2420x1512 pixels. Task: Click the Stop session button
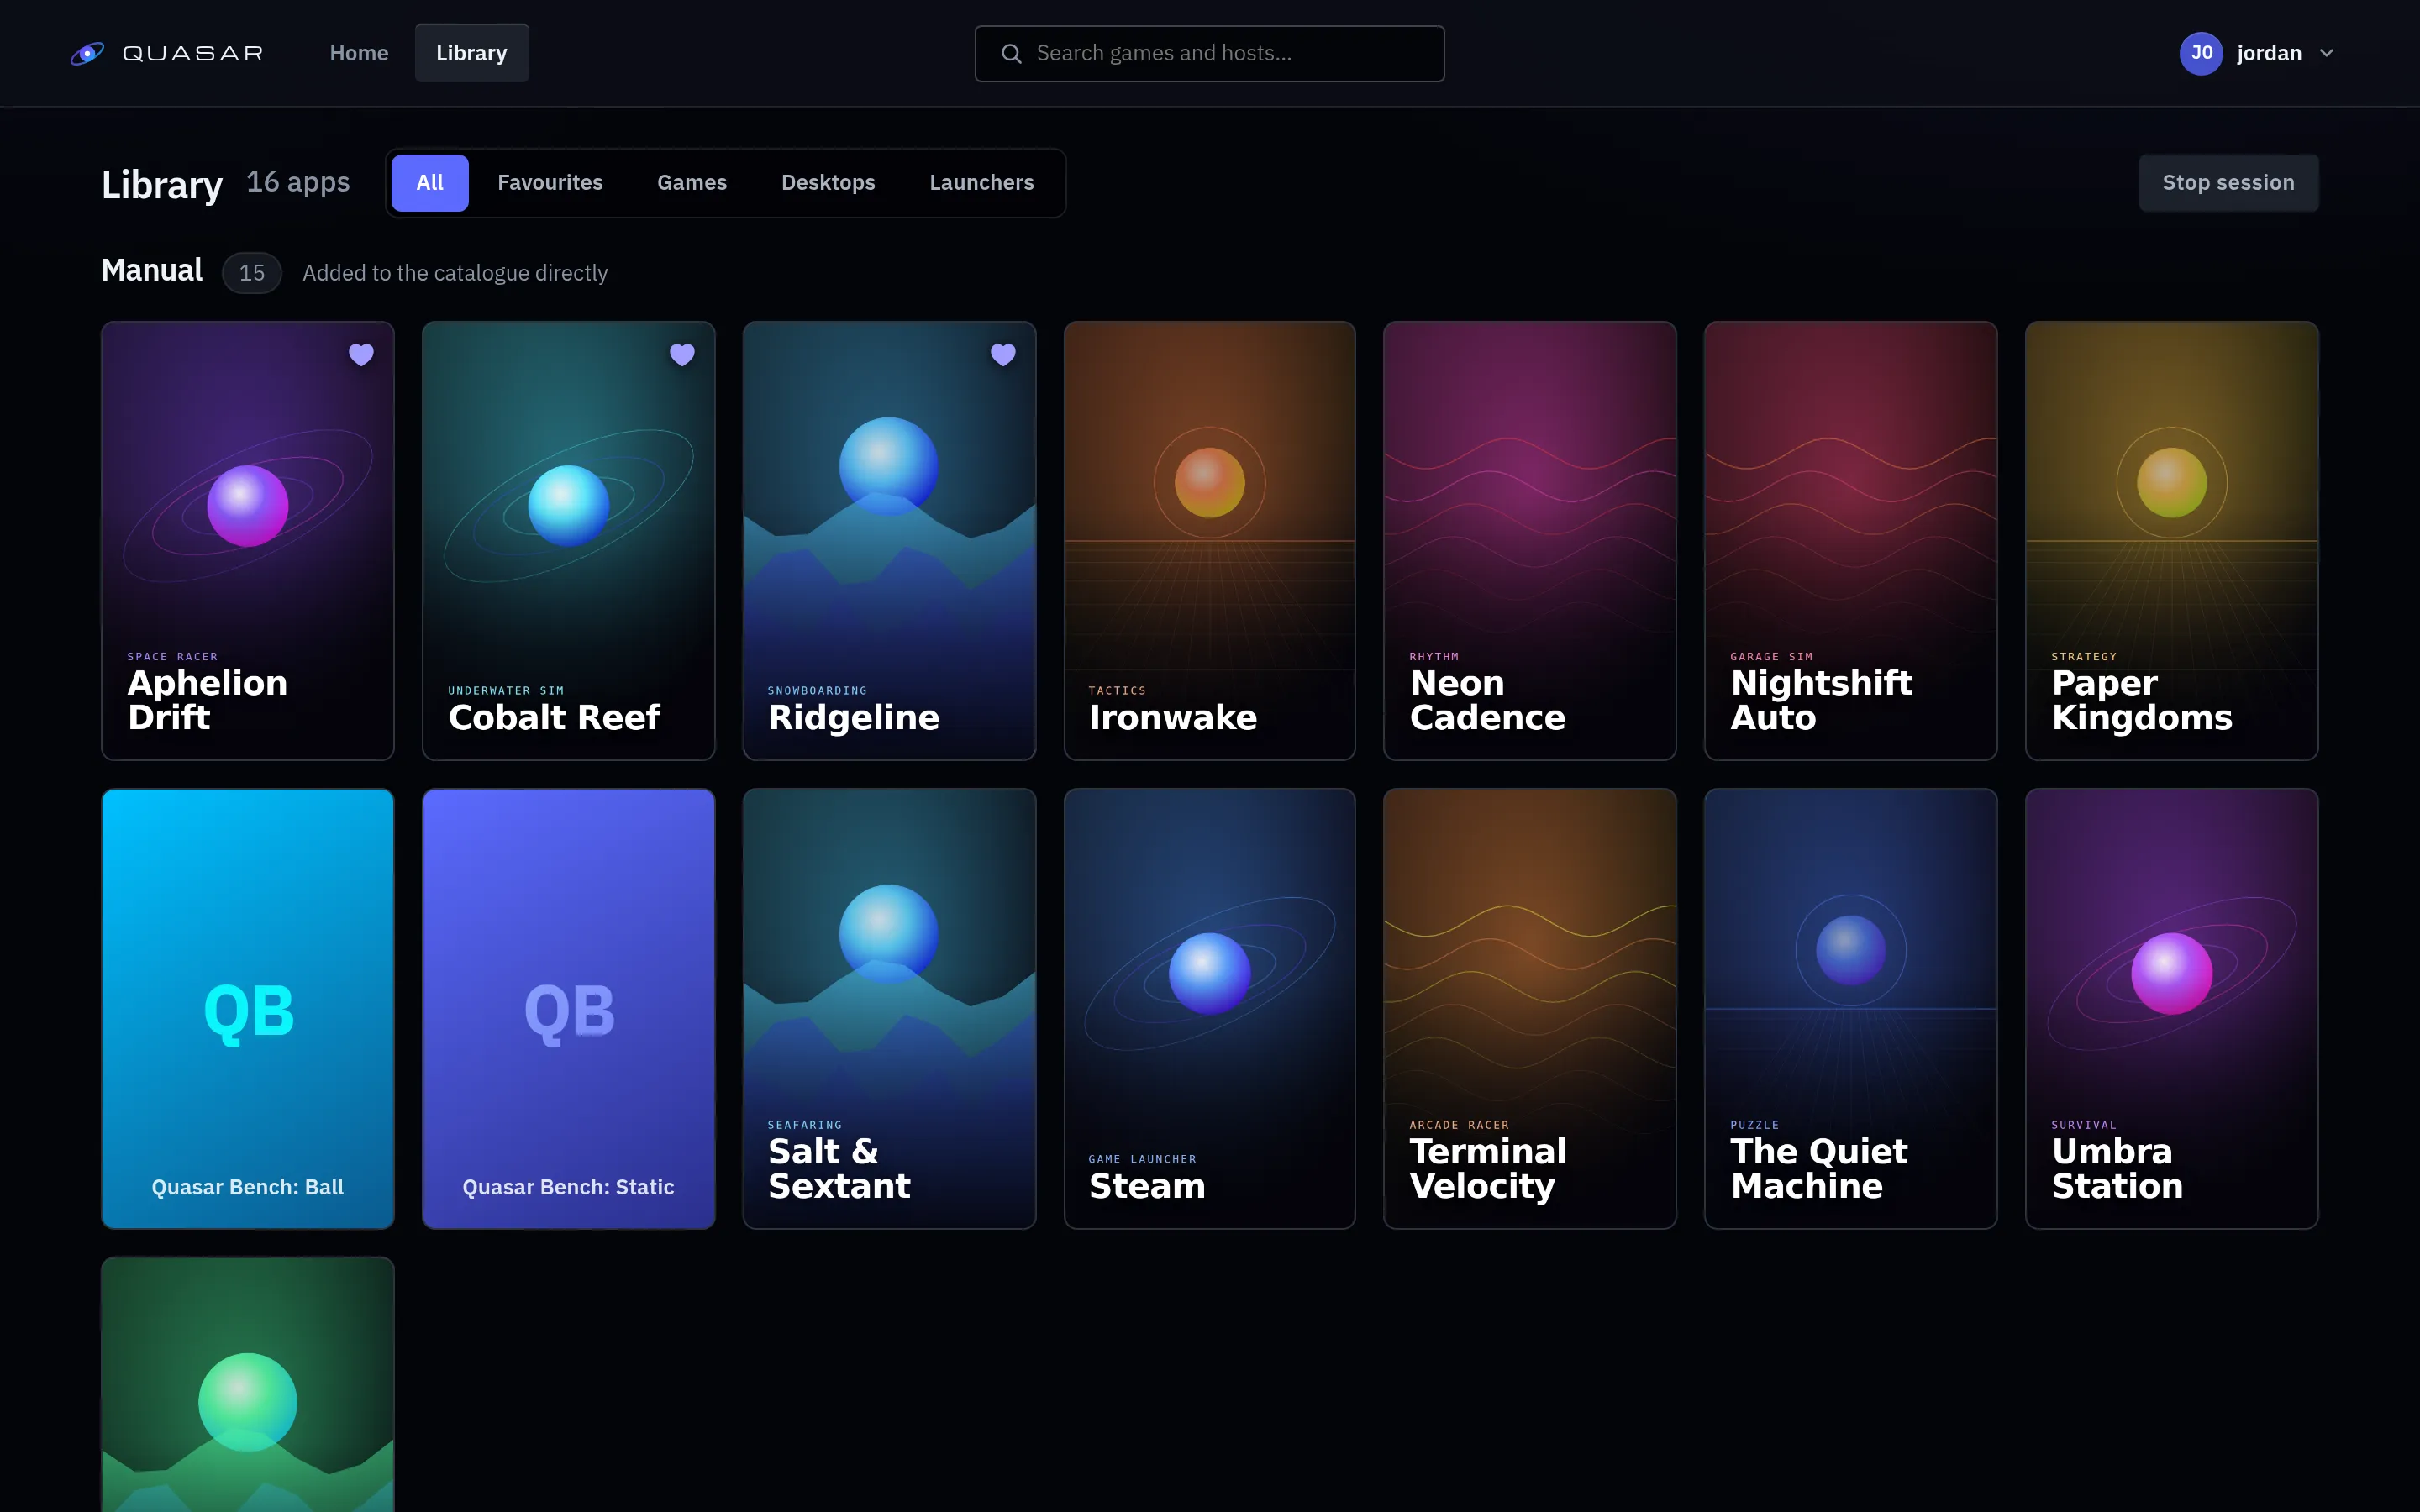click(x=2228, y=183)
